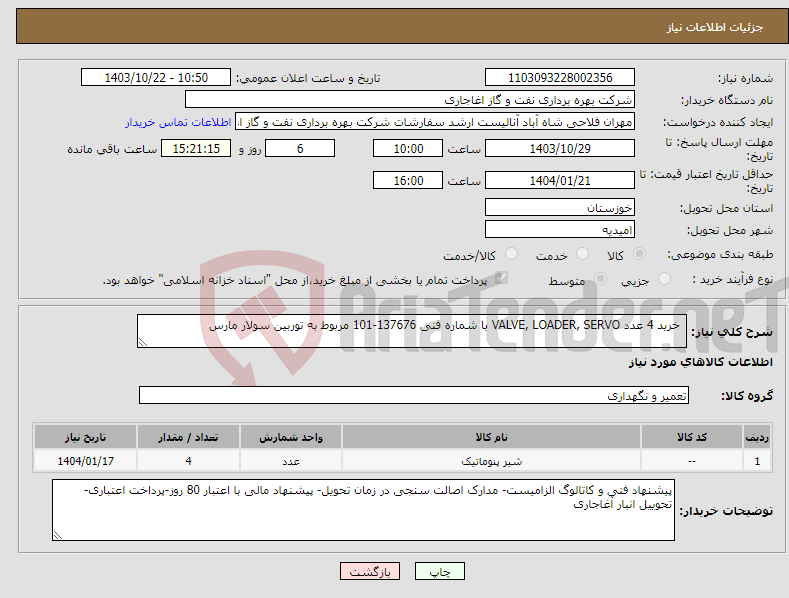Click the resize handle of description box
Screen dimensions: 789x598
pos(143,342)
